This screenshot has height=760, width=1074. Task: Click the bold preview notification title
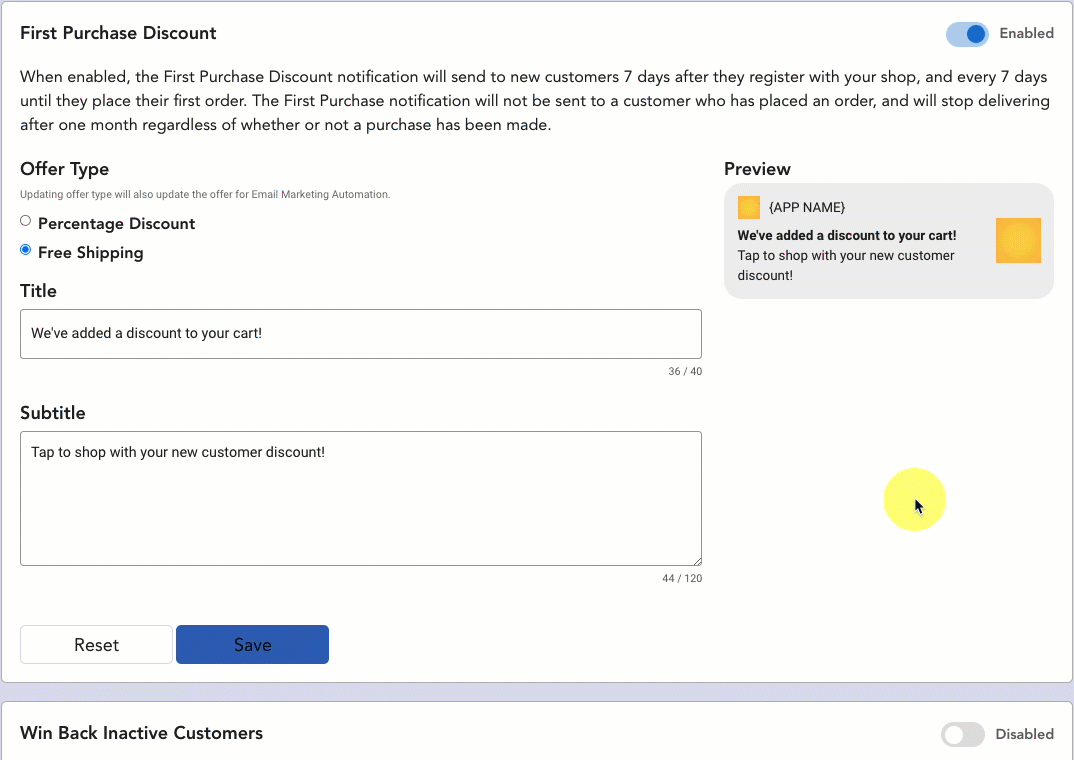point(846,236)
